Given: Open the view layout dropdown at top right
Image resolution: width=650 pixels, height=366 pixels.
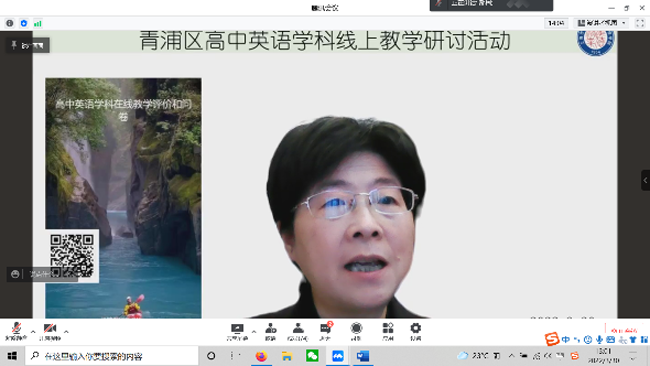Looking at the screenshot, I should coord(602,23).
